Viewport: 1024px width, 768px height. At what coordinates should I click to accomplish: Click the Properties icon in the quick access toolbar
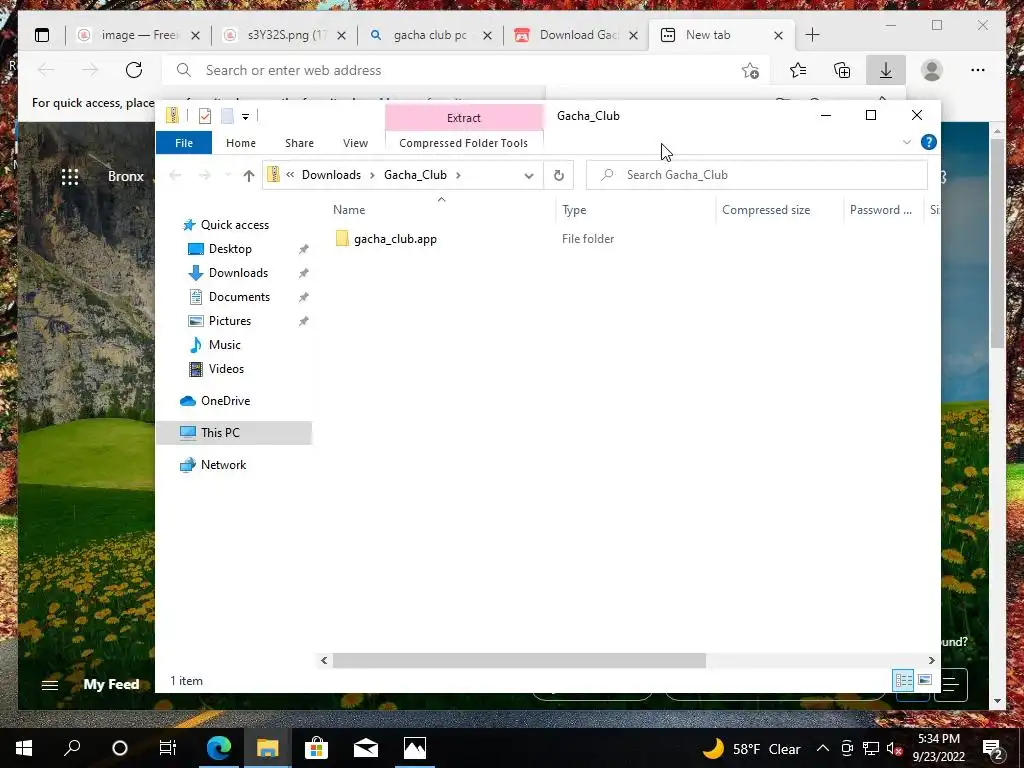(x=205, y=116)
